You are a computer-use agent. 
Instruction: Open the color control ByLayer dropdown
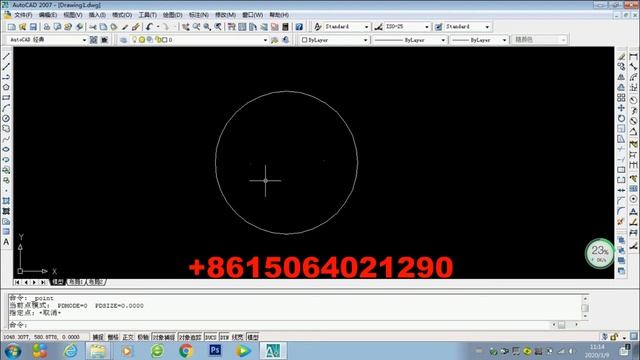point(365,40)
